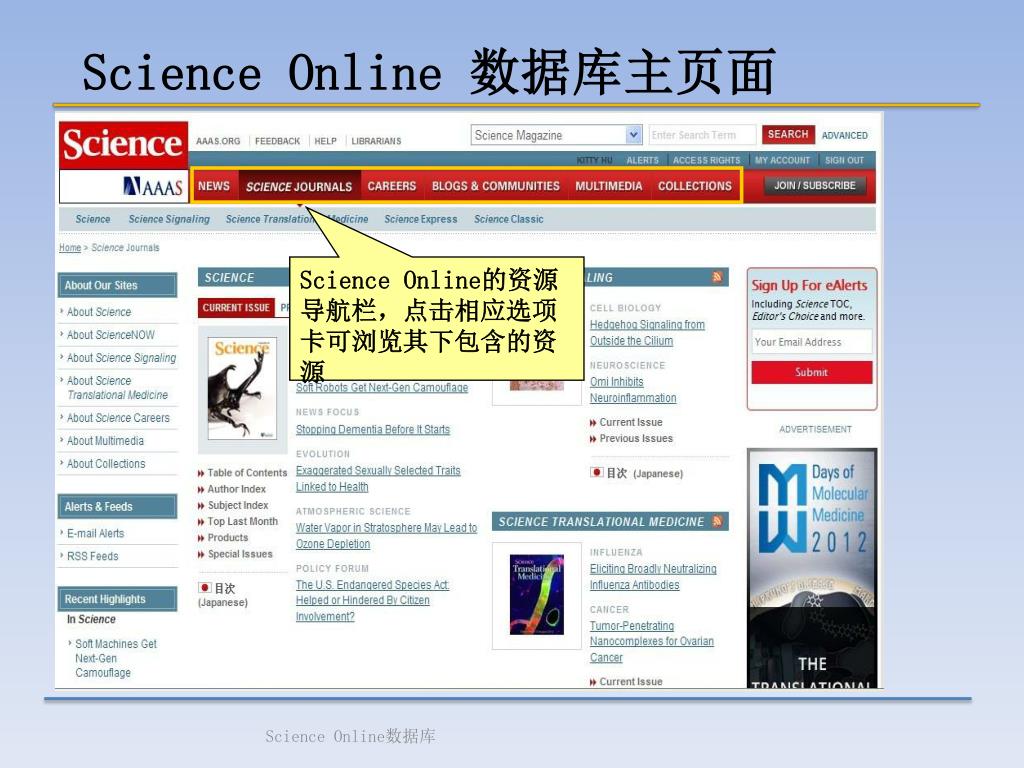This screenshot has width=1024, height=768.
Task: Open Subject Index link
Action: point(238,505)
